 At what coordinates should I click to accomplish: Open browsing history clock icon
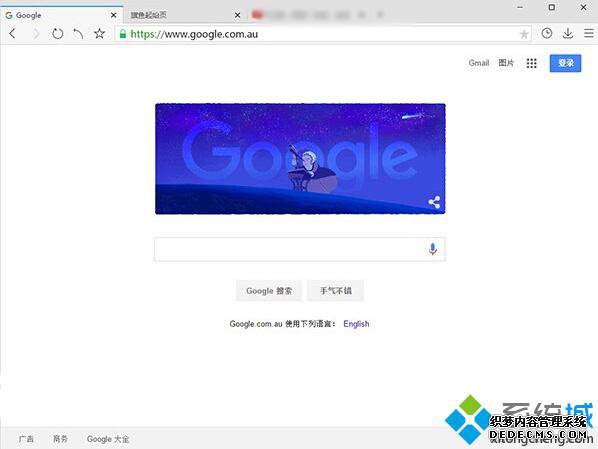tap(547, 34)
